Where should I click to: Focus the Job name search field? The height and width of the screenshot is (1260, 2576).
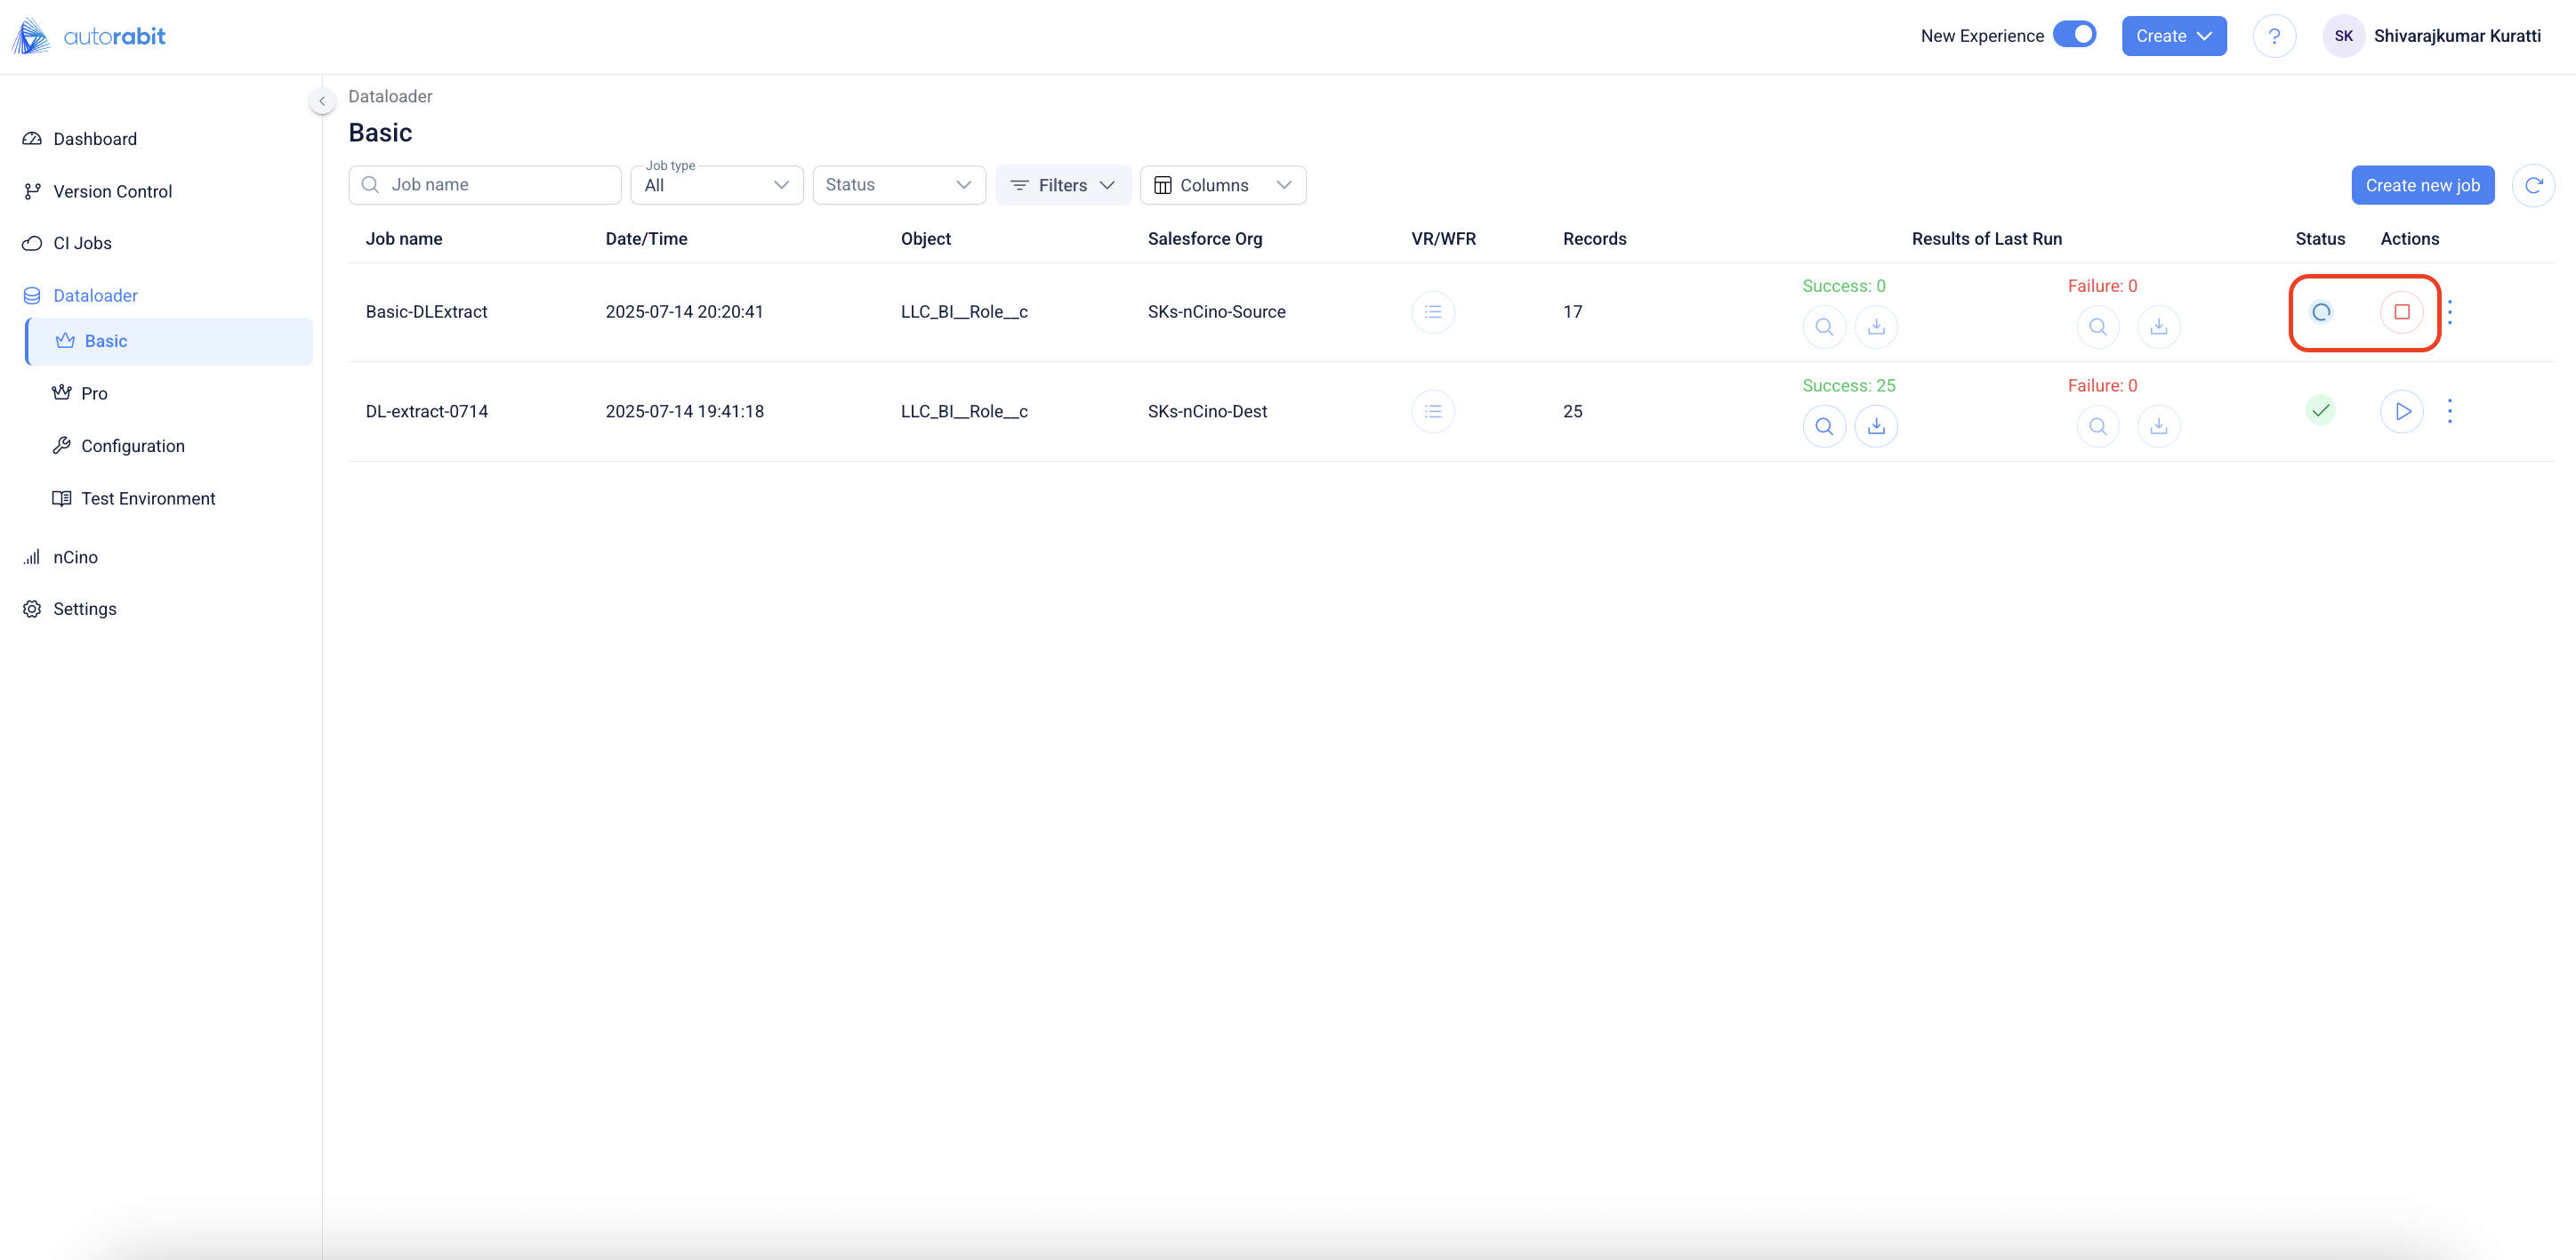(498, 185)
